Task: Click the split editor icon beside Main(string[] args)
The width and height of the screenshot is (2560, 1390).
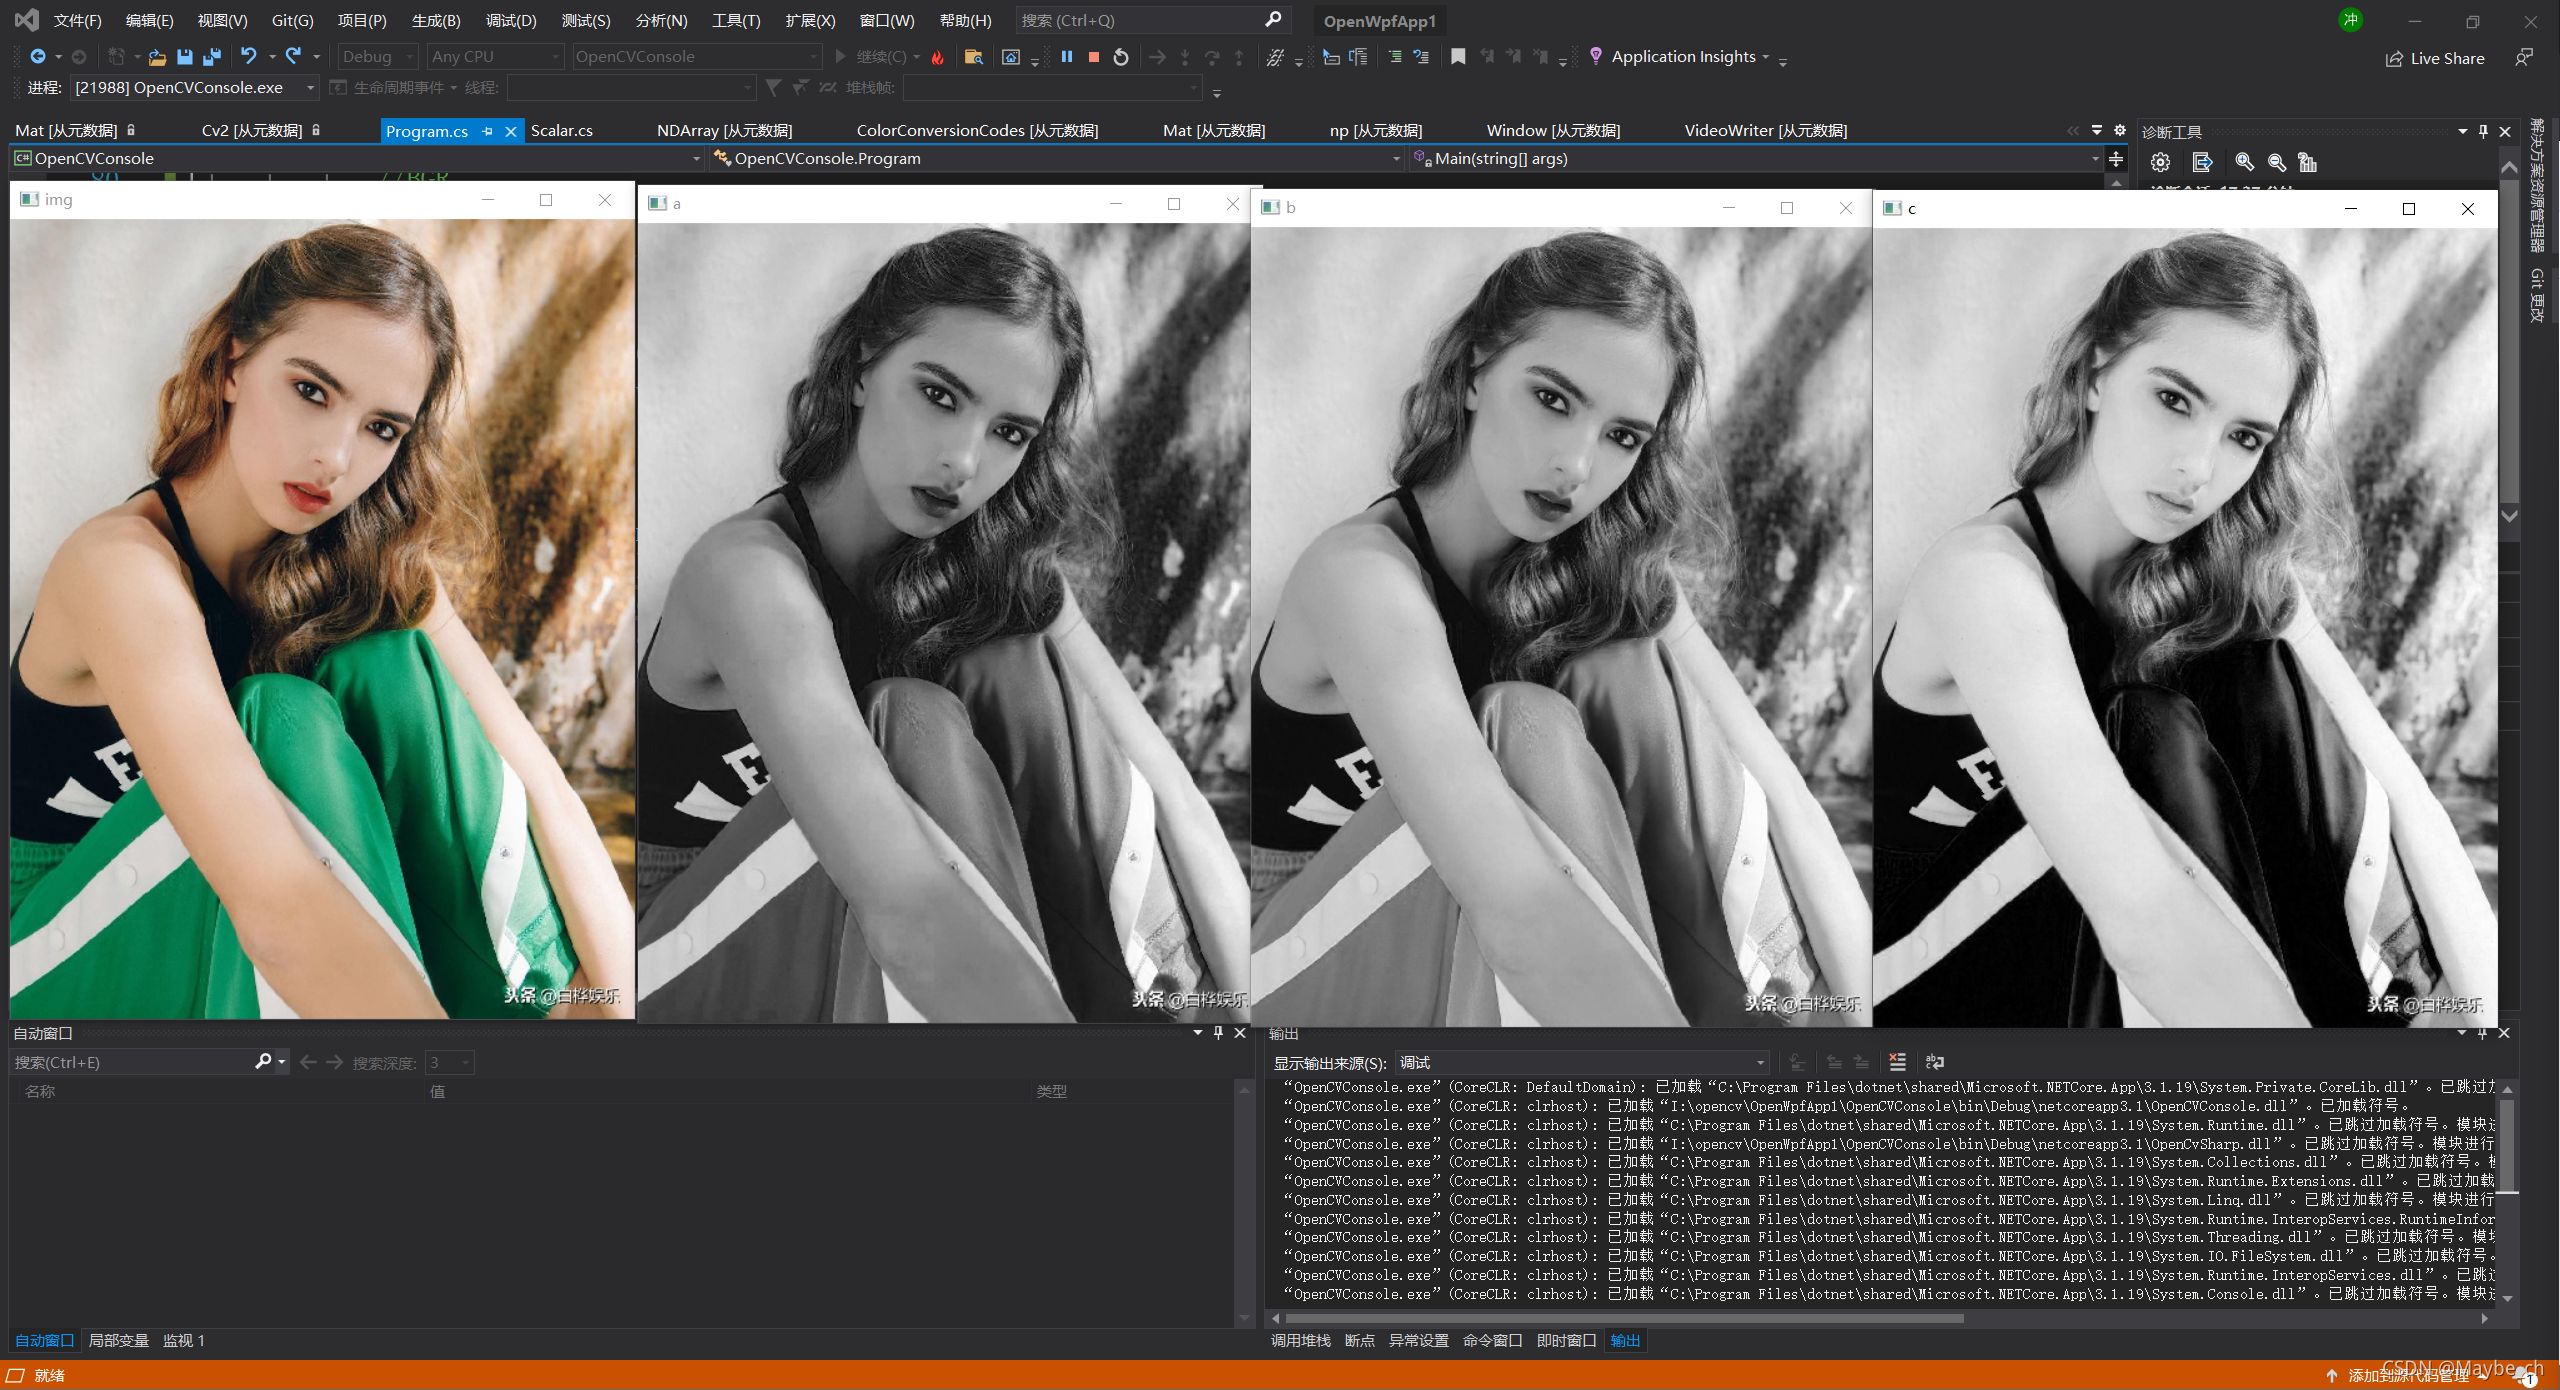Action: tap(2116, 159)
